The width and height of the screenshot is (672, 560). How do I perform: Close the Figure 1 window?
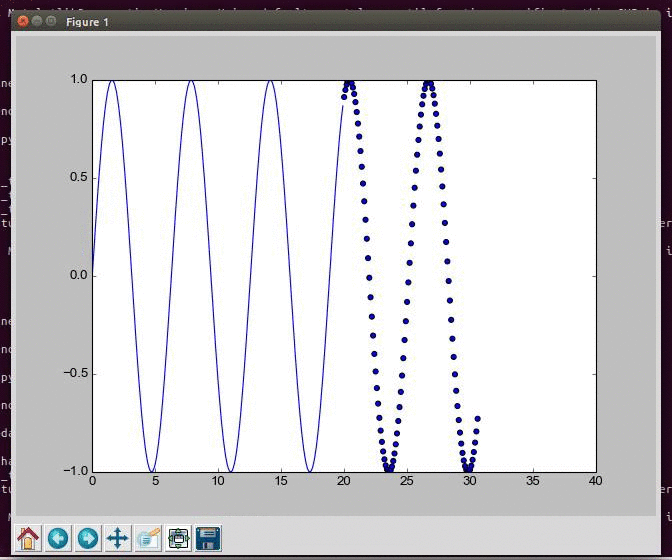pyautogui.click(x=23, y=21)
